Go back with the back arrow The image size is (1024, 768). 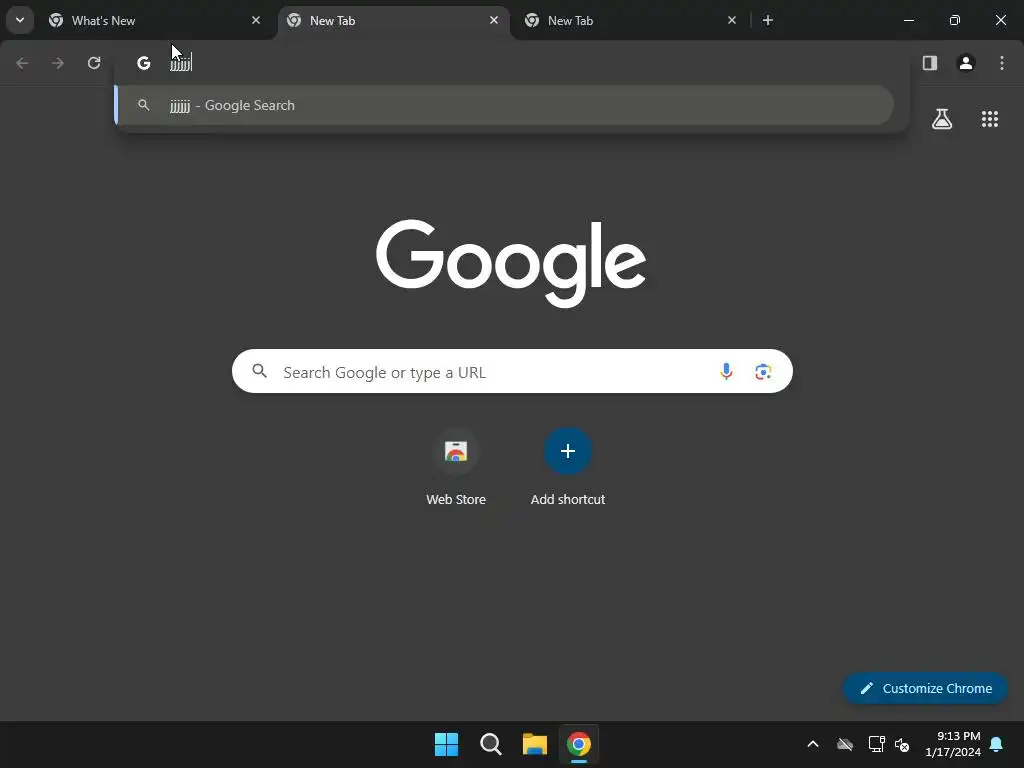point(22,63)
